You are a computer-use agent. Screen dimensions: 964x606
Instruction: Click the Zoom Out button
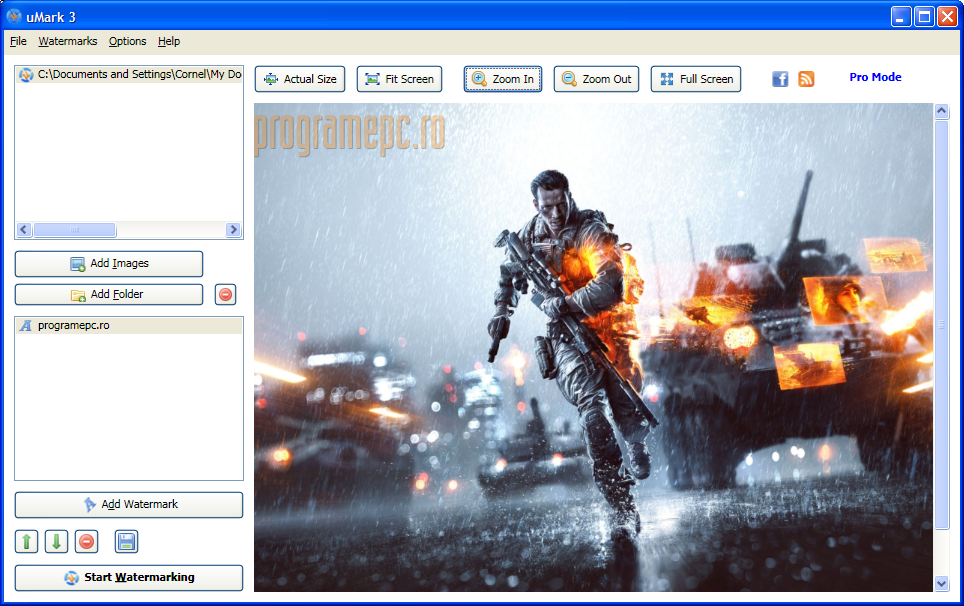tap(596, 79)
